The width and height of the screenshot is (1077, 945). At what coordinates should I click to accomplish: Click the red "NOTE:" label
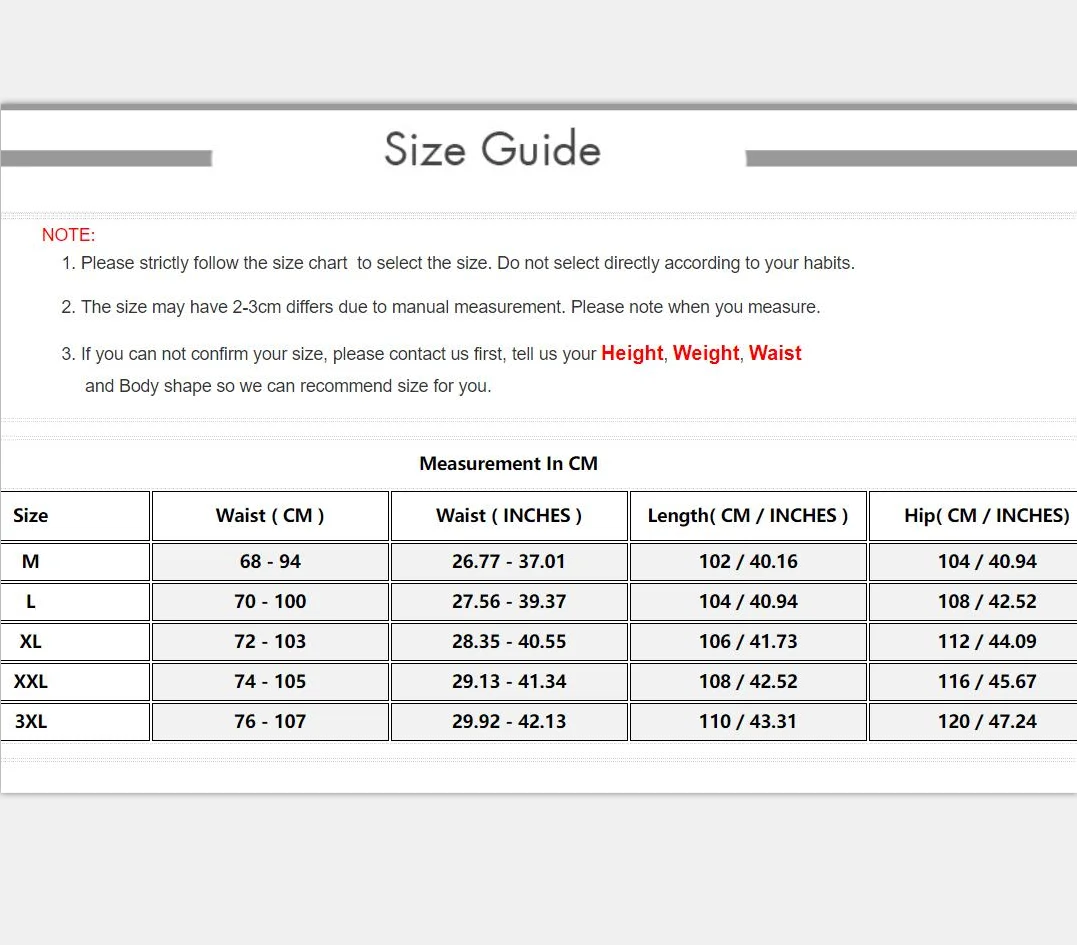coord(69,235)
